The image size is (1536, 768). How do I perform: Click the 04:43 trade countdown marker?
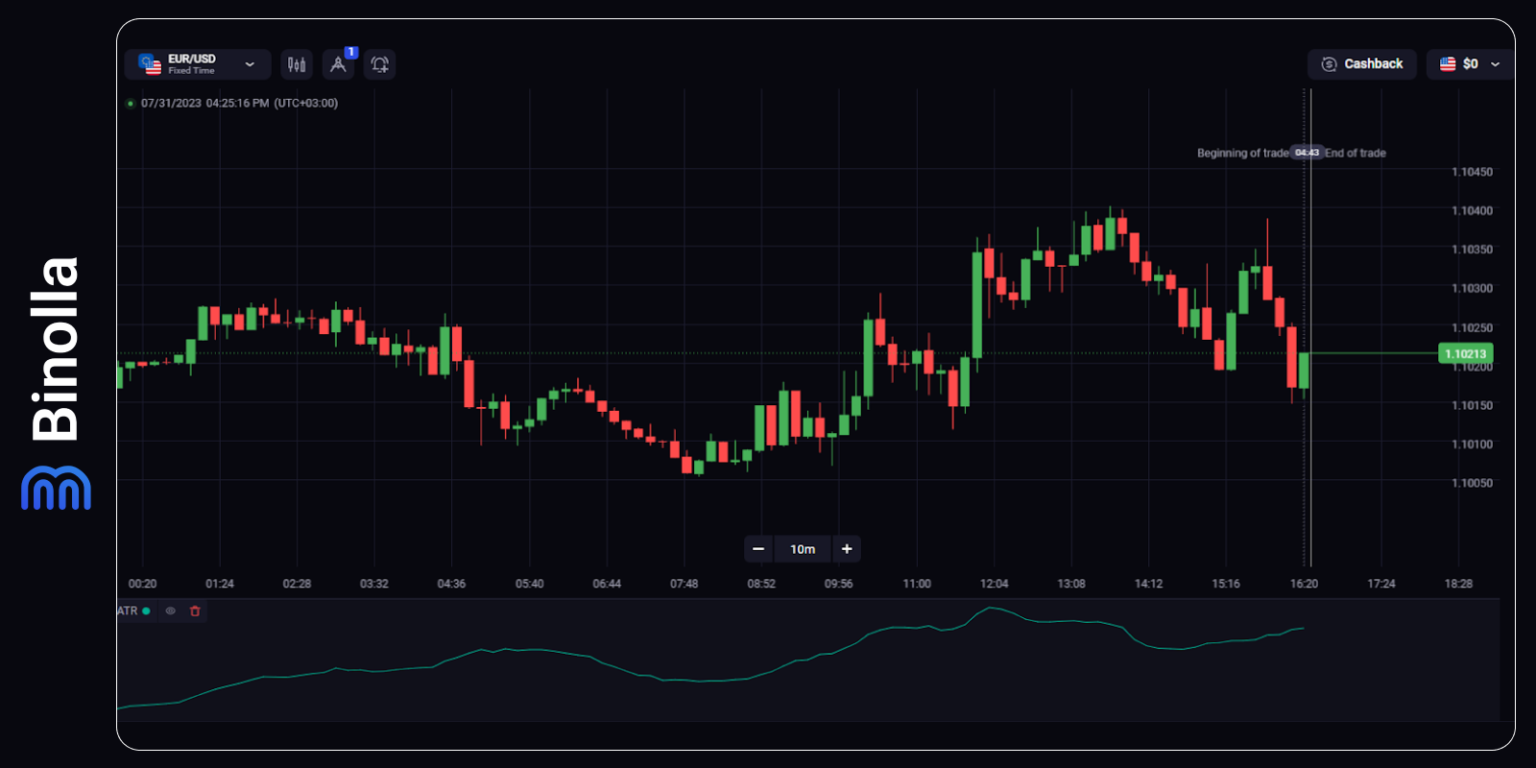pyautogui.click(x=1306, y=153)
